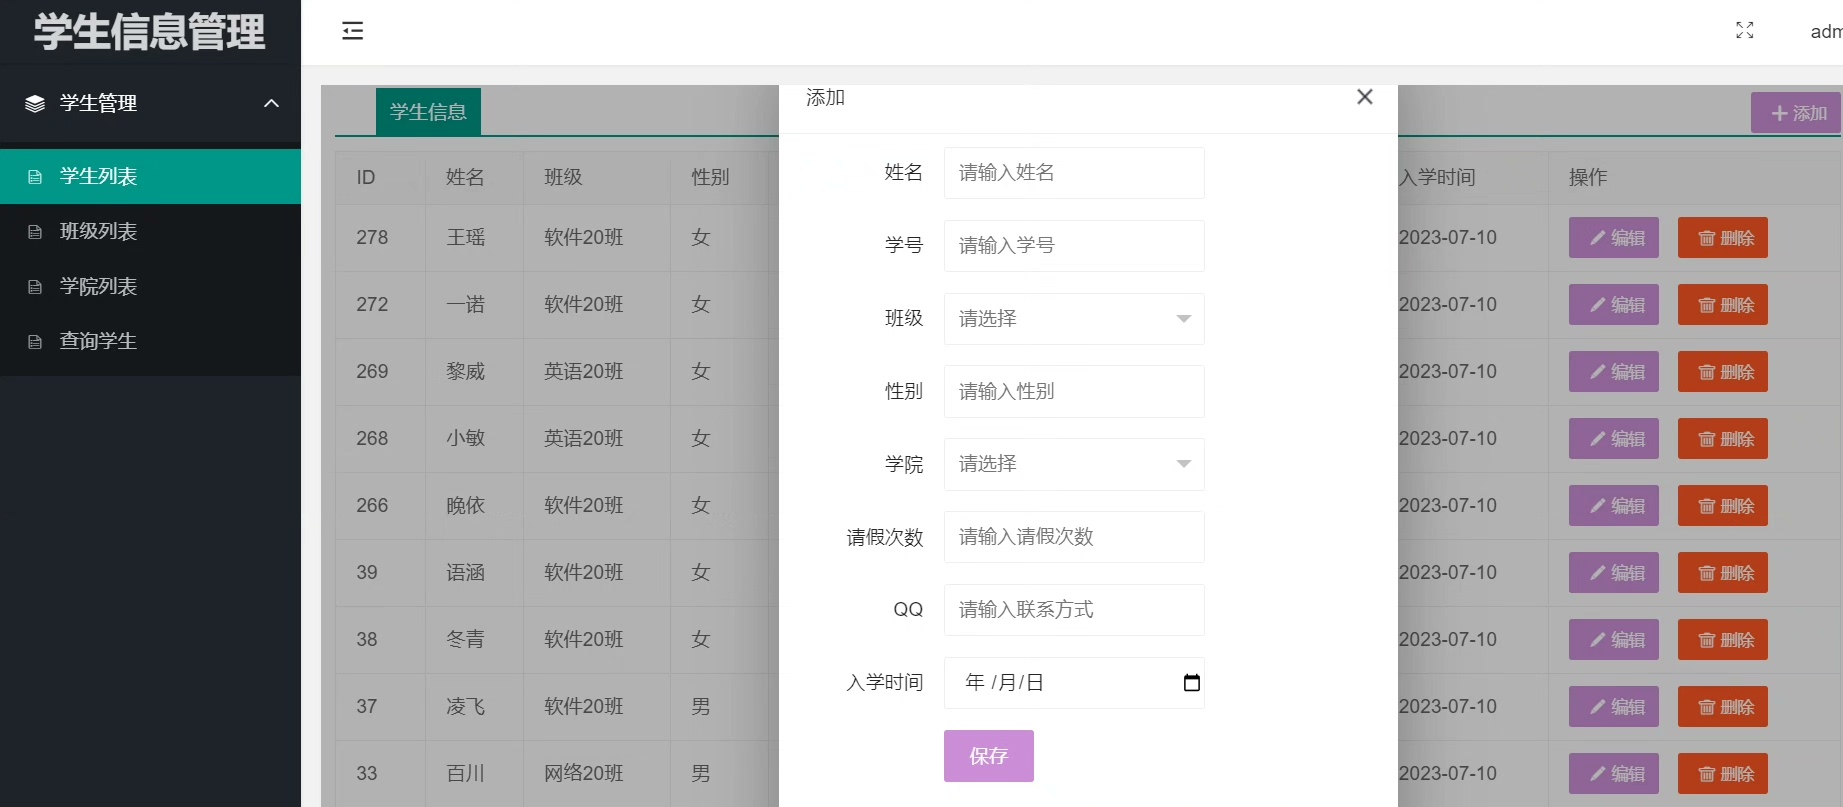Click the document icon beside 学院列表
Screen dimensions: 1843x807
(x=35, y=287)
